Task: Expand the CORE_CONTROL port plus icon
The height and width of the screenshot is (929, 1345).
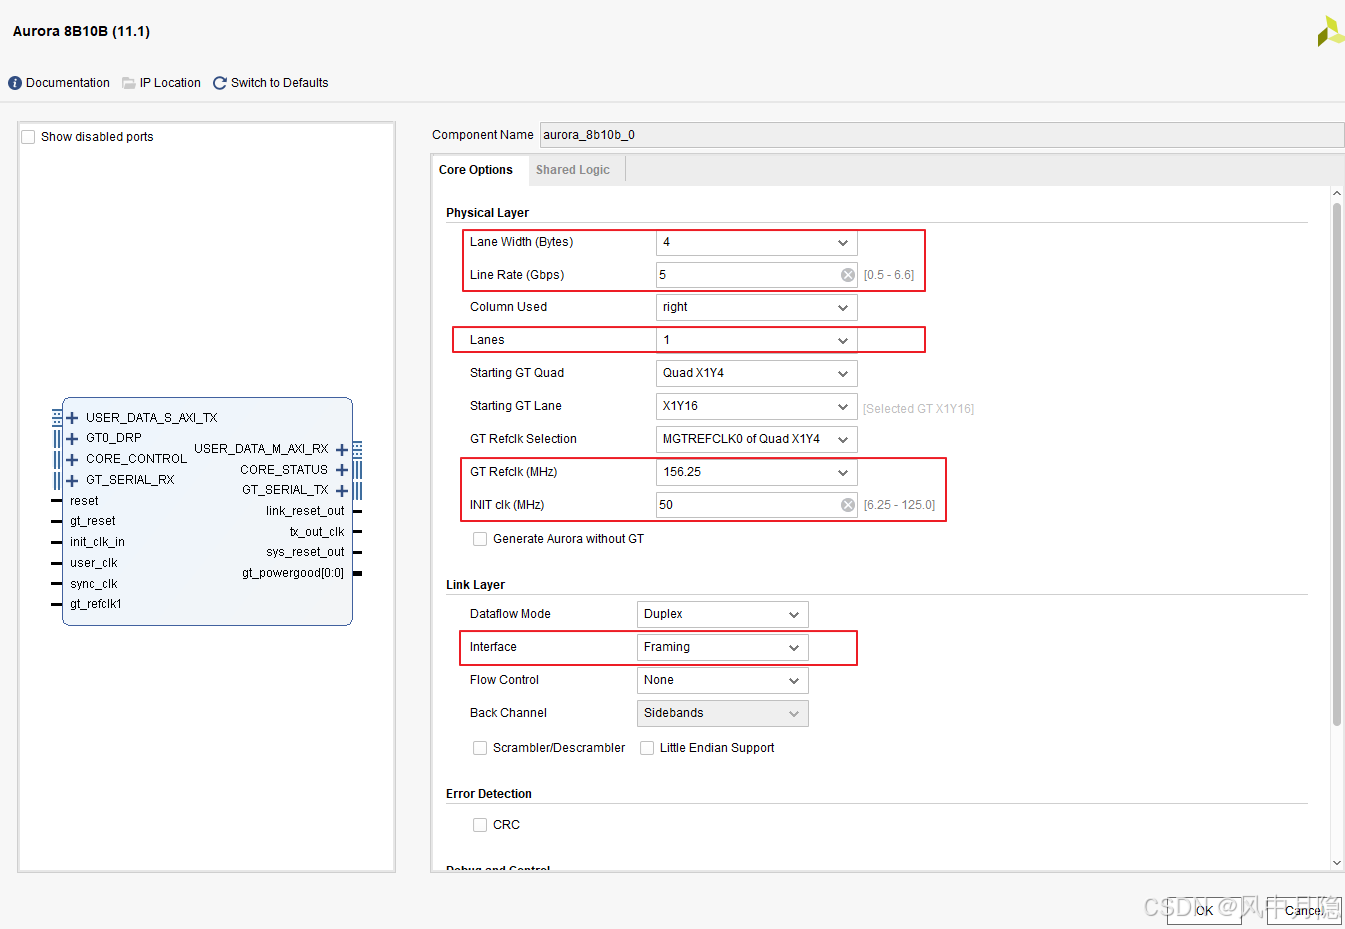Action: 72,459
